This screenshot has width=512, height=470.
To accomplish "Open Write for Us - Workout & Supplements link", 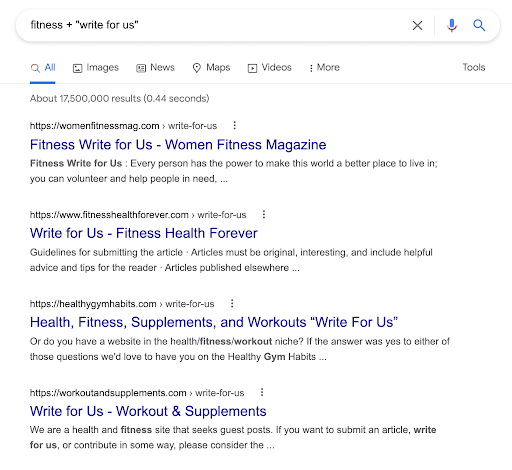I will pos(148,411).
